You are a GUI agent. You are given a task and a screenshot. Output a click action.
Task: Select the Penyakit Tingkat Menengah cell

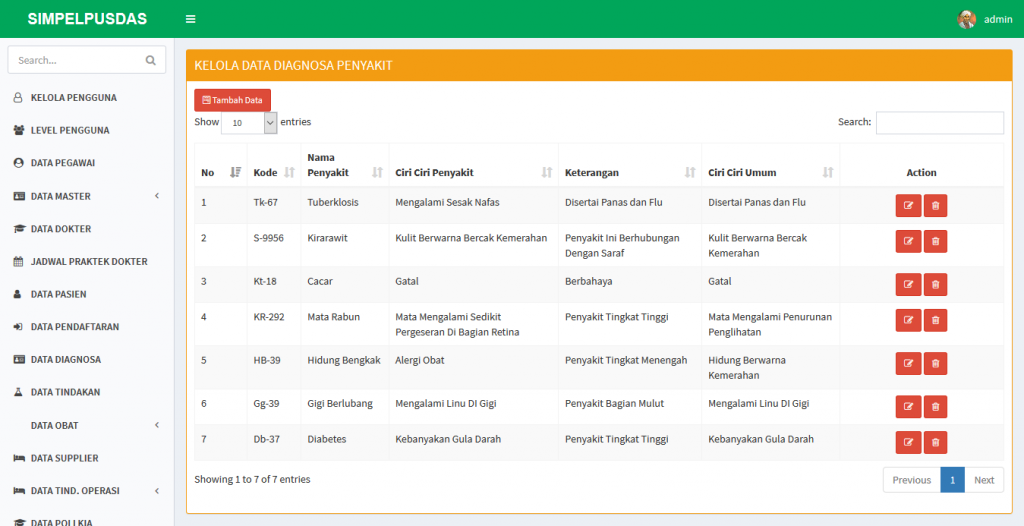click(x=630, y=367)
